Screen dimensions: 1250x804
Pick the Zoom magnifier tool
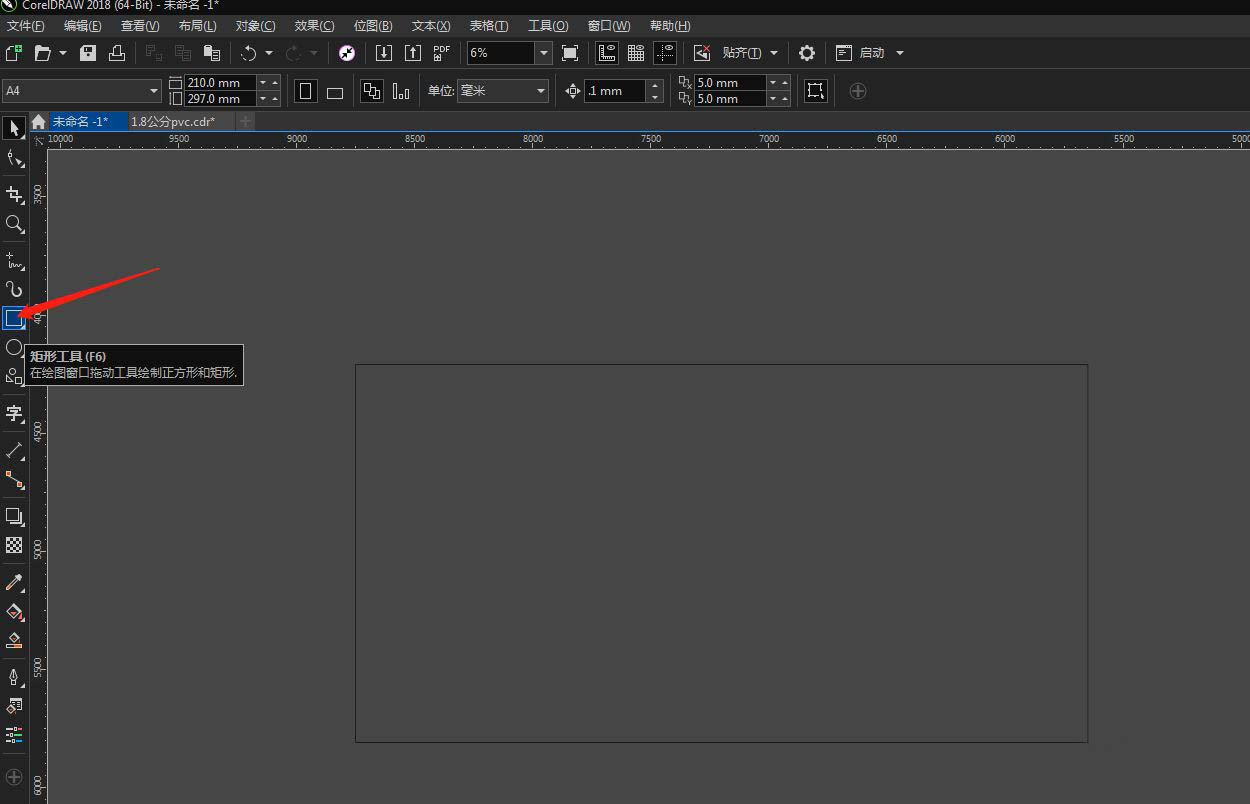14,224
